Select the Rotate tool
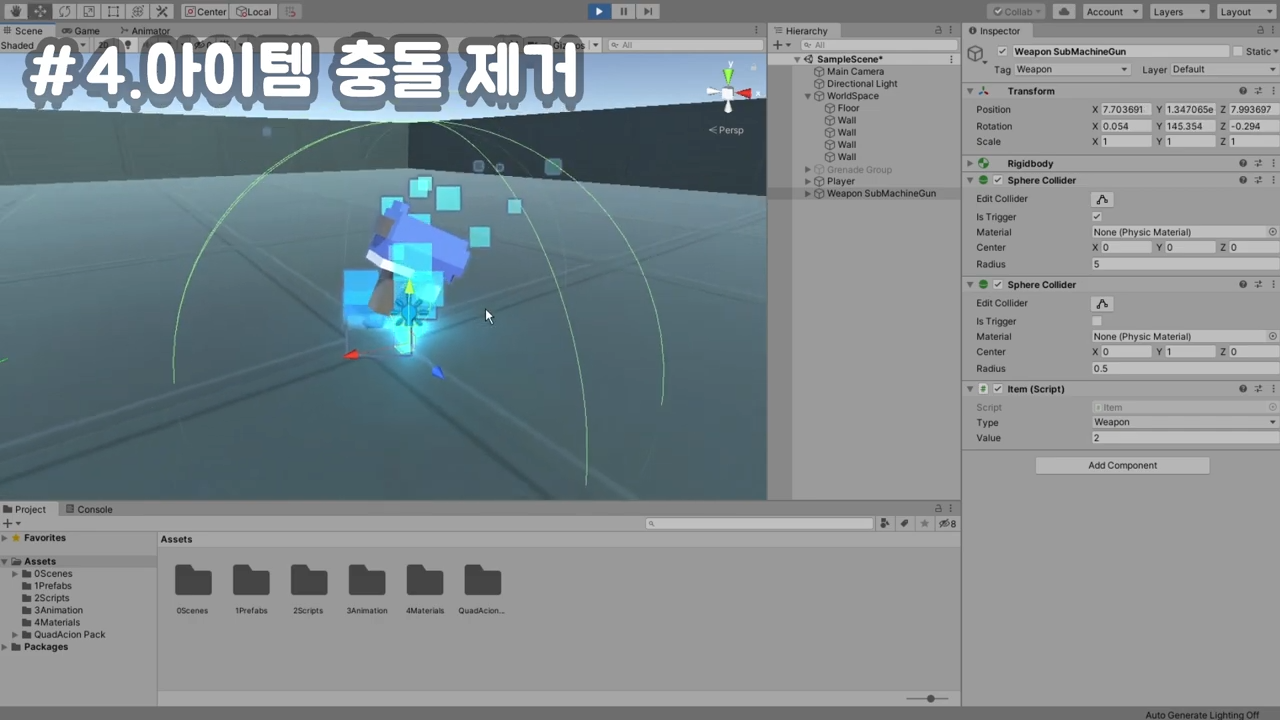 coord(64,11)
